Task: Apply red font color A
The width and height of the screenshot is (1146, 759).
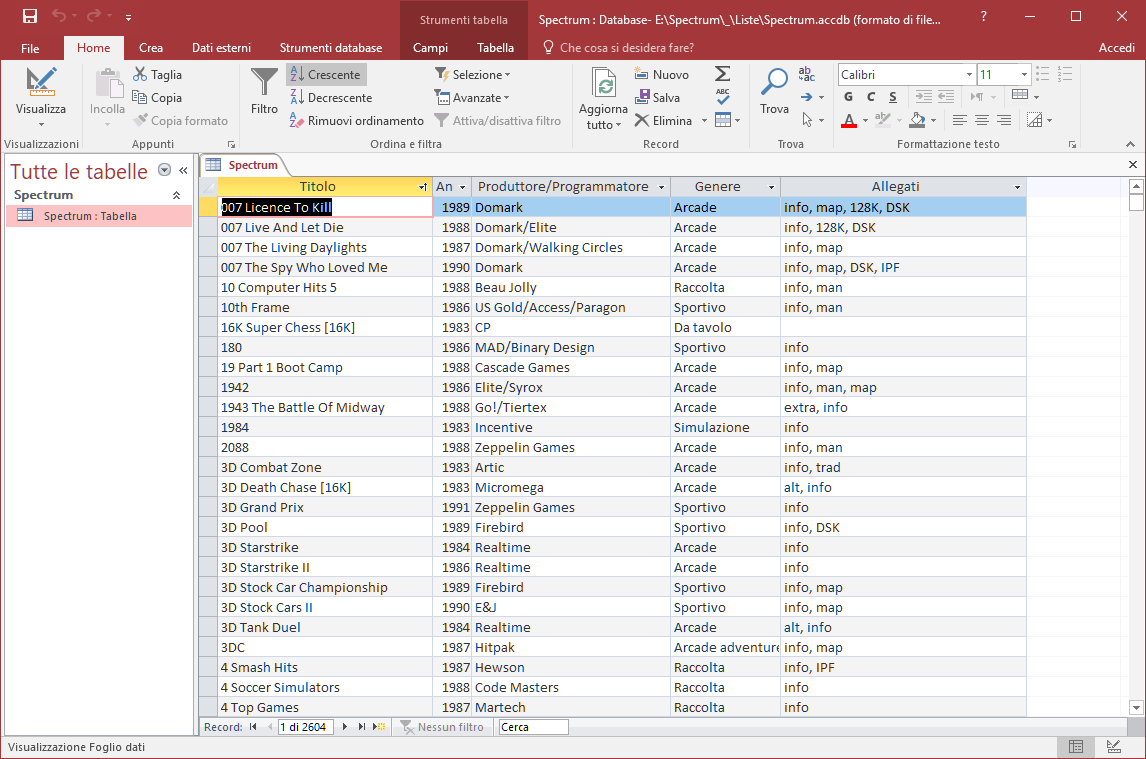Action: point(849,120)
